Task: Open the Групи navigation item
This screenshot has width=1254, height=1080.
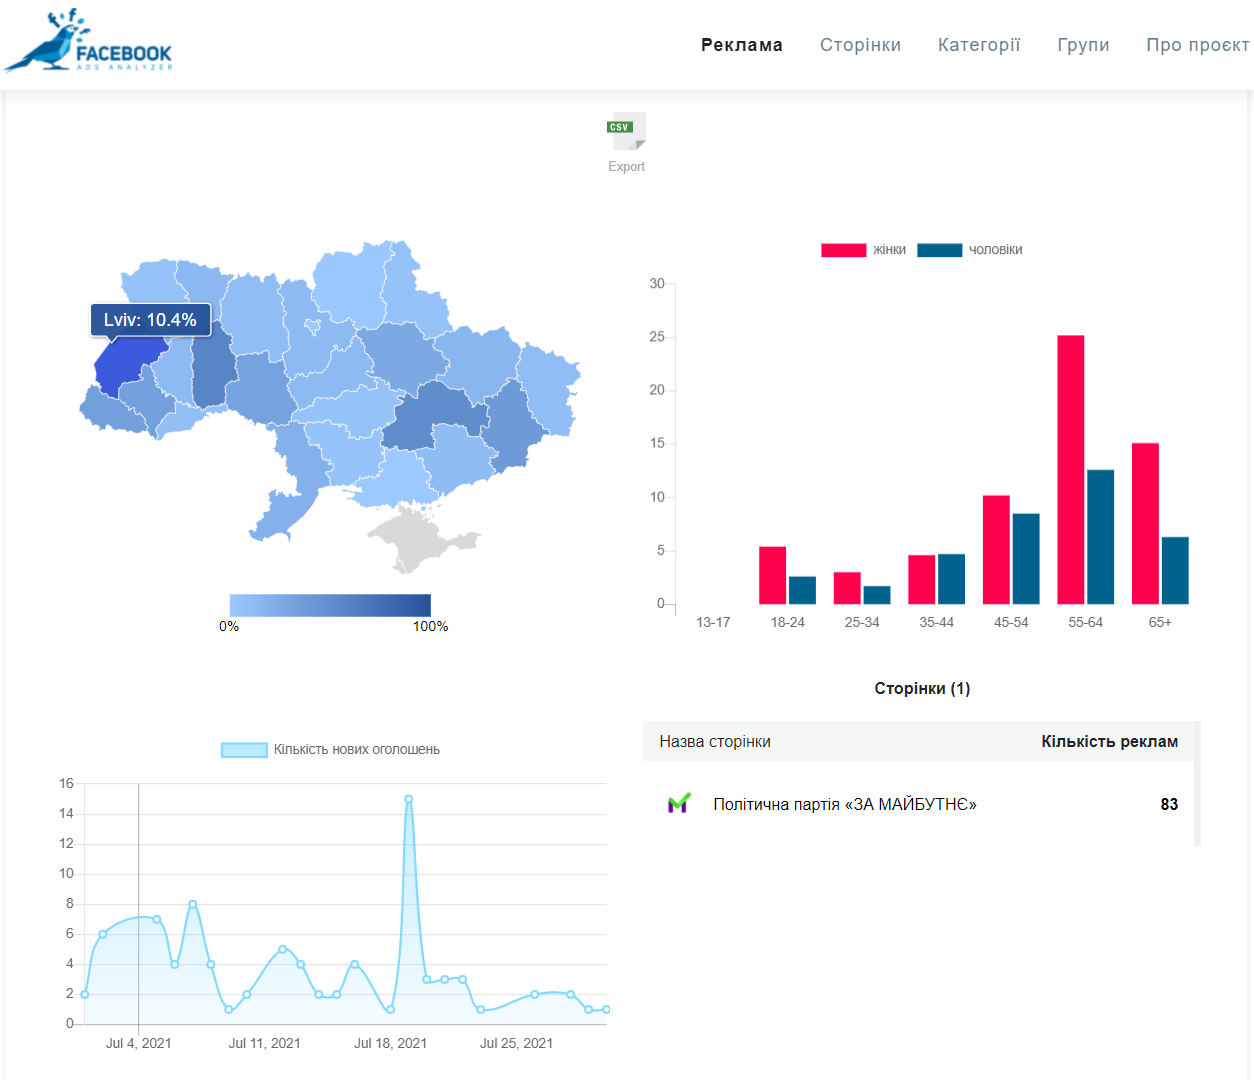Action: click(1083, 45)
